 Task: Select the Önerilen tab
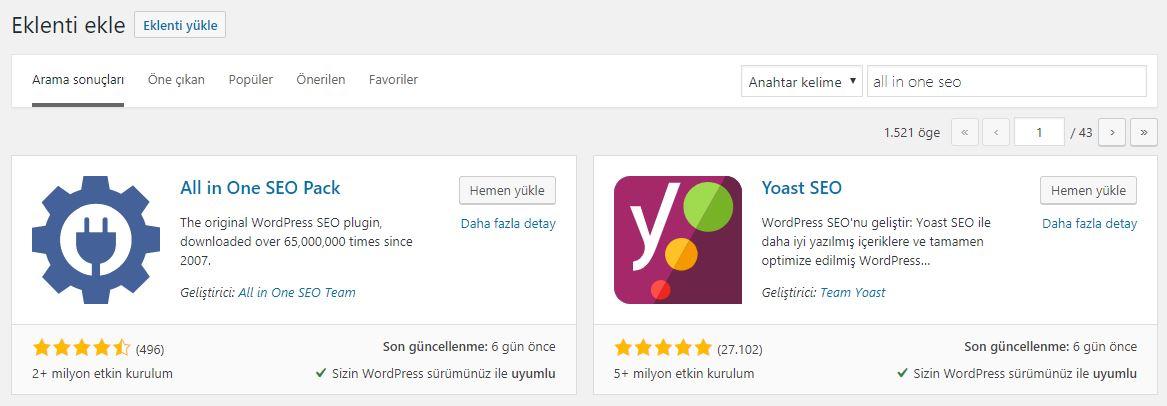click(x=321, y=80)
